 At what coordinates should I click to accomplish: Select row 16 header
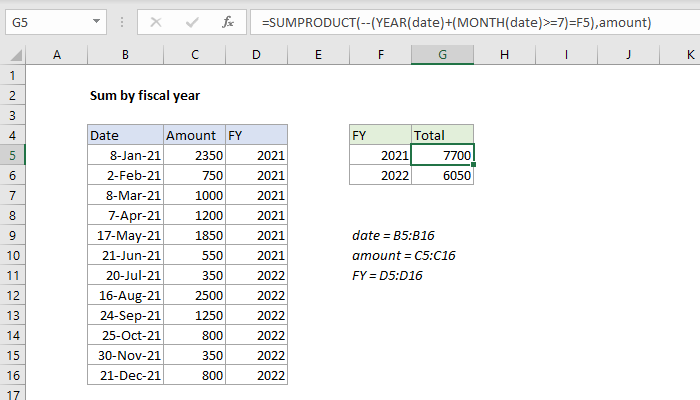12,375
